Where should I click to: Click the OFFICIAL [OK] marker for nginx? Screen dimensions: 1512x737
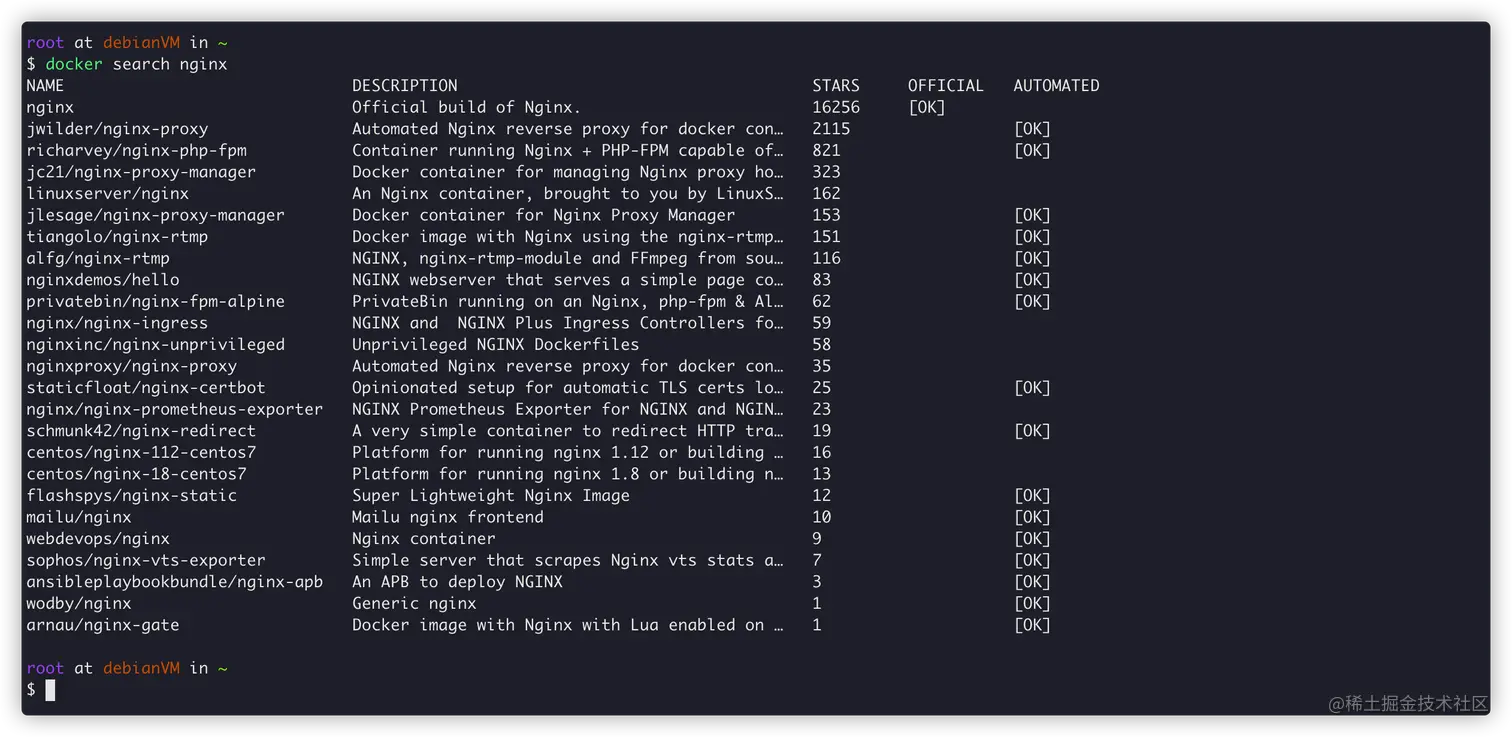coord(926,107)
